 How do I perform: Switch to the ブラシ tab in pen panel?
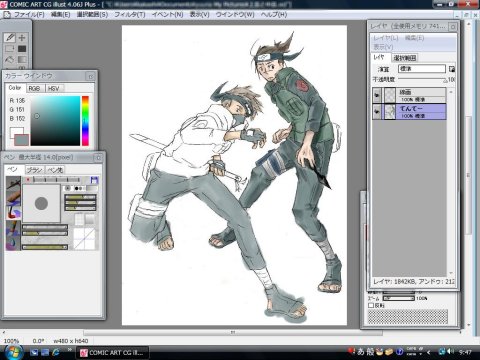[x=34, y=170]
